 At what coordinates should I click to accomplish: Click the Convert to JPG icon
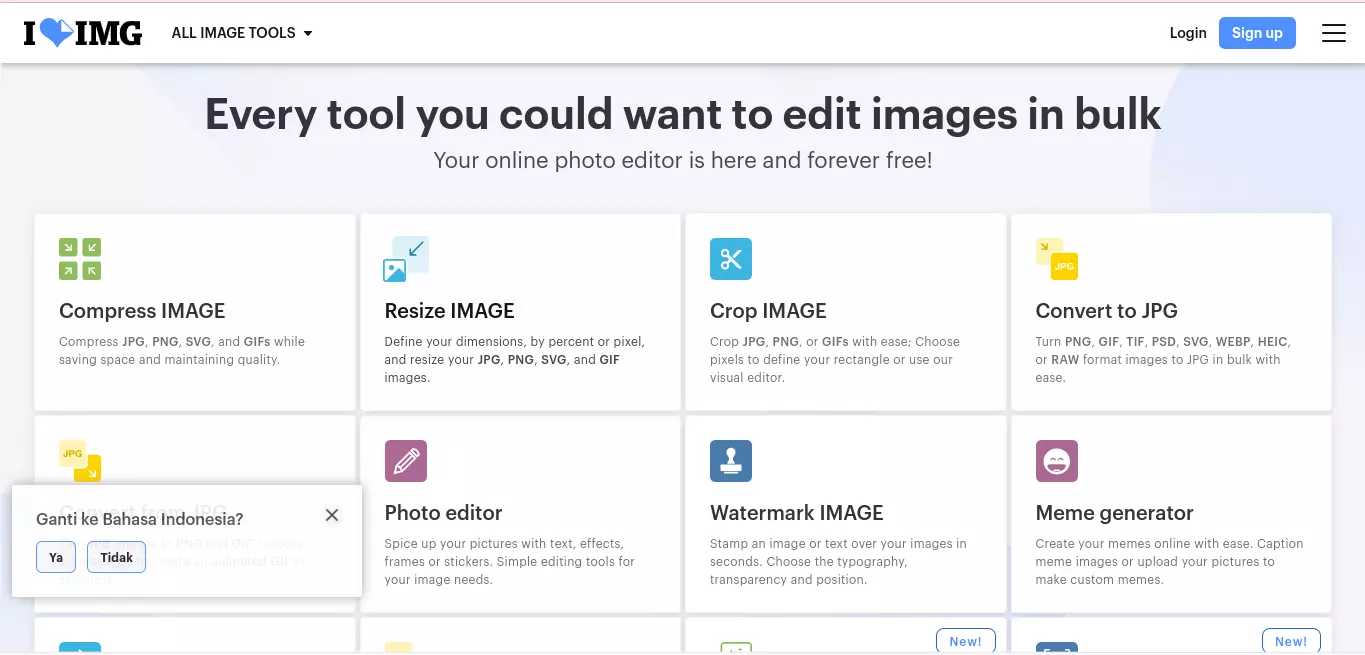click(1057, 259)
